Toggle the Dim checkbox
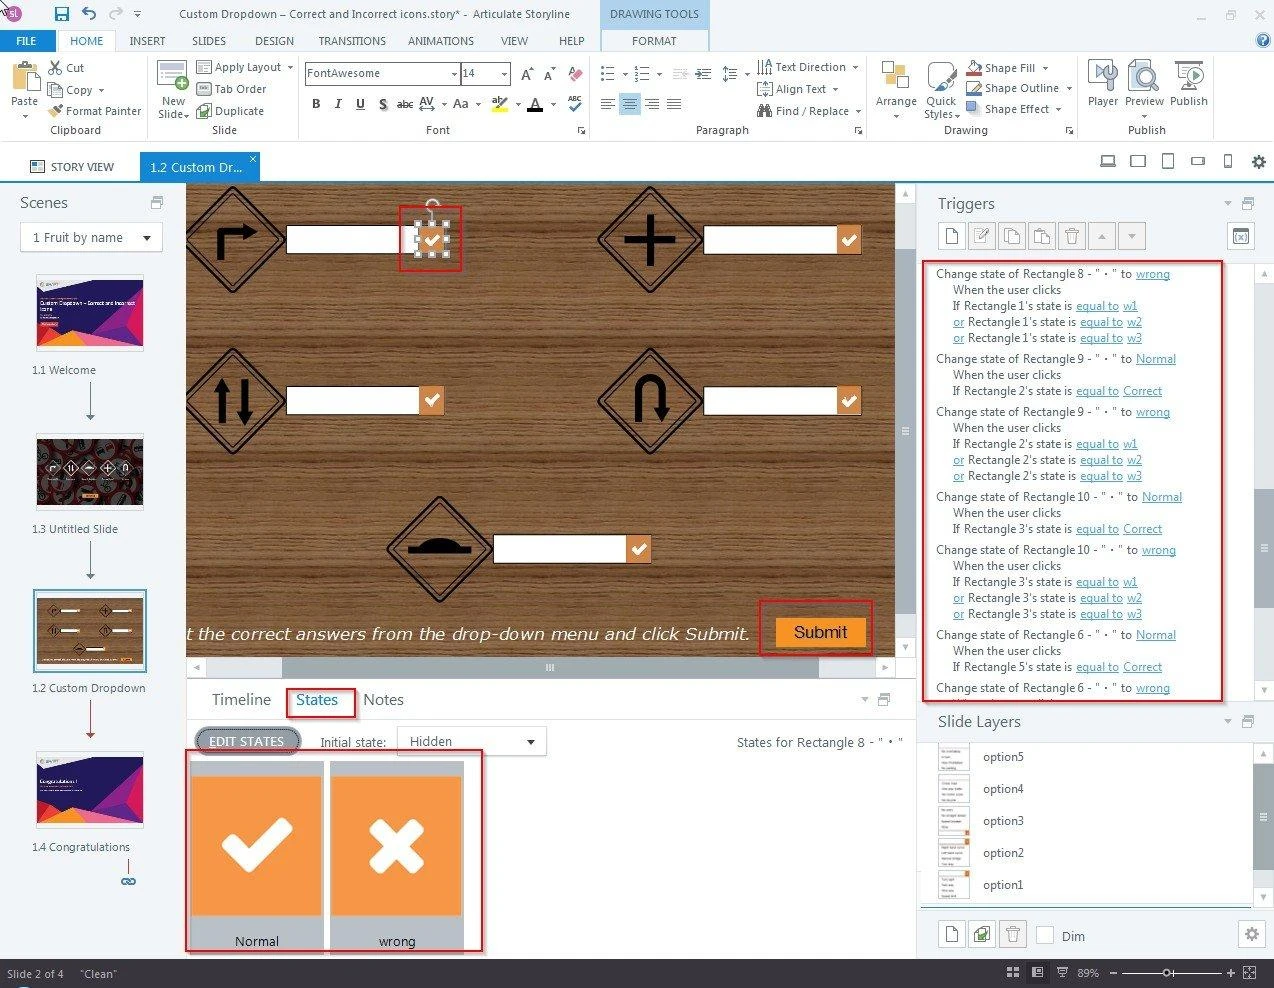 (1045, 935)
